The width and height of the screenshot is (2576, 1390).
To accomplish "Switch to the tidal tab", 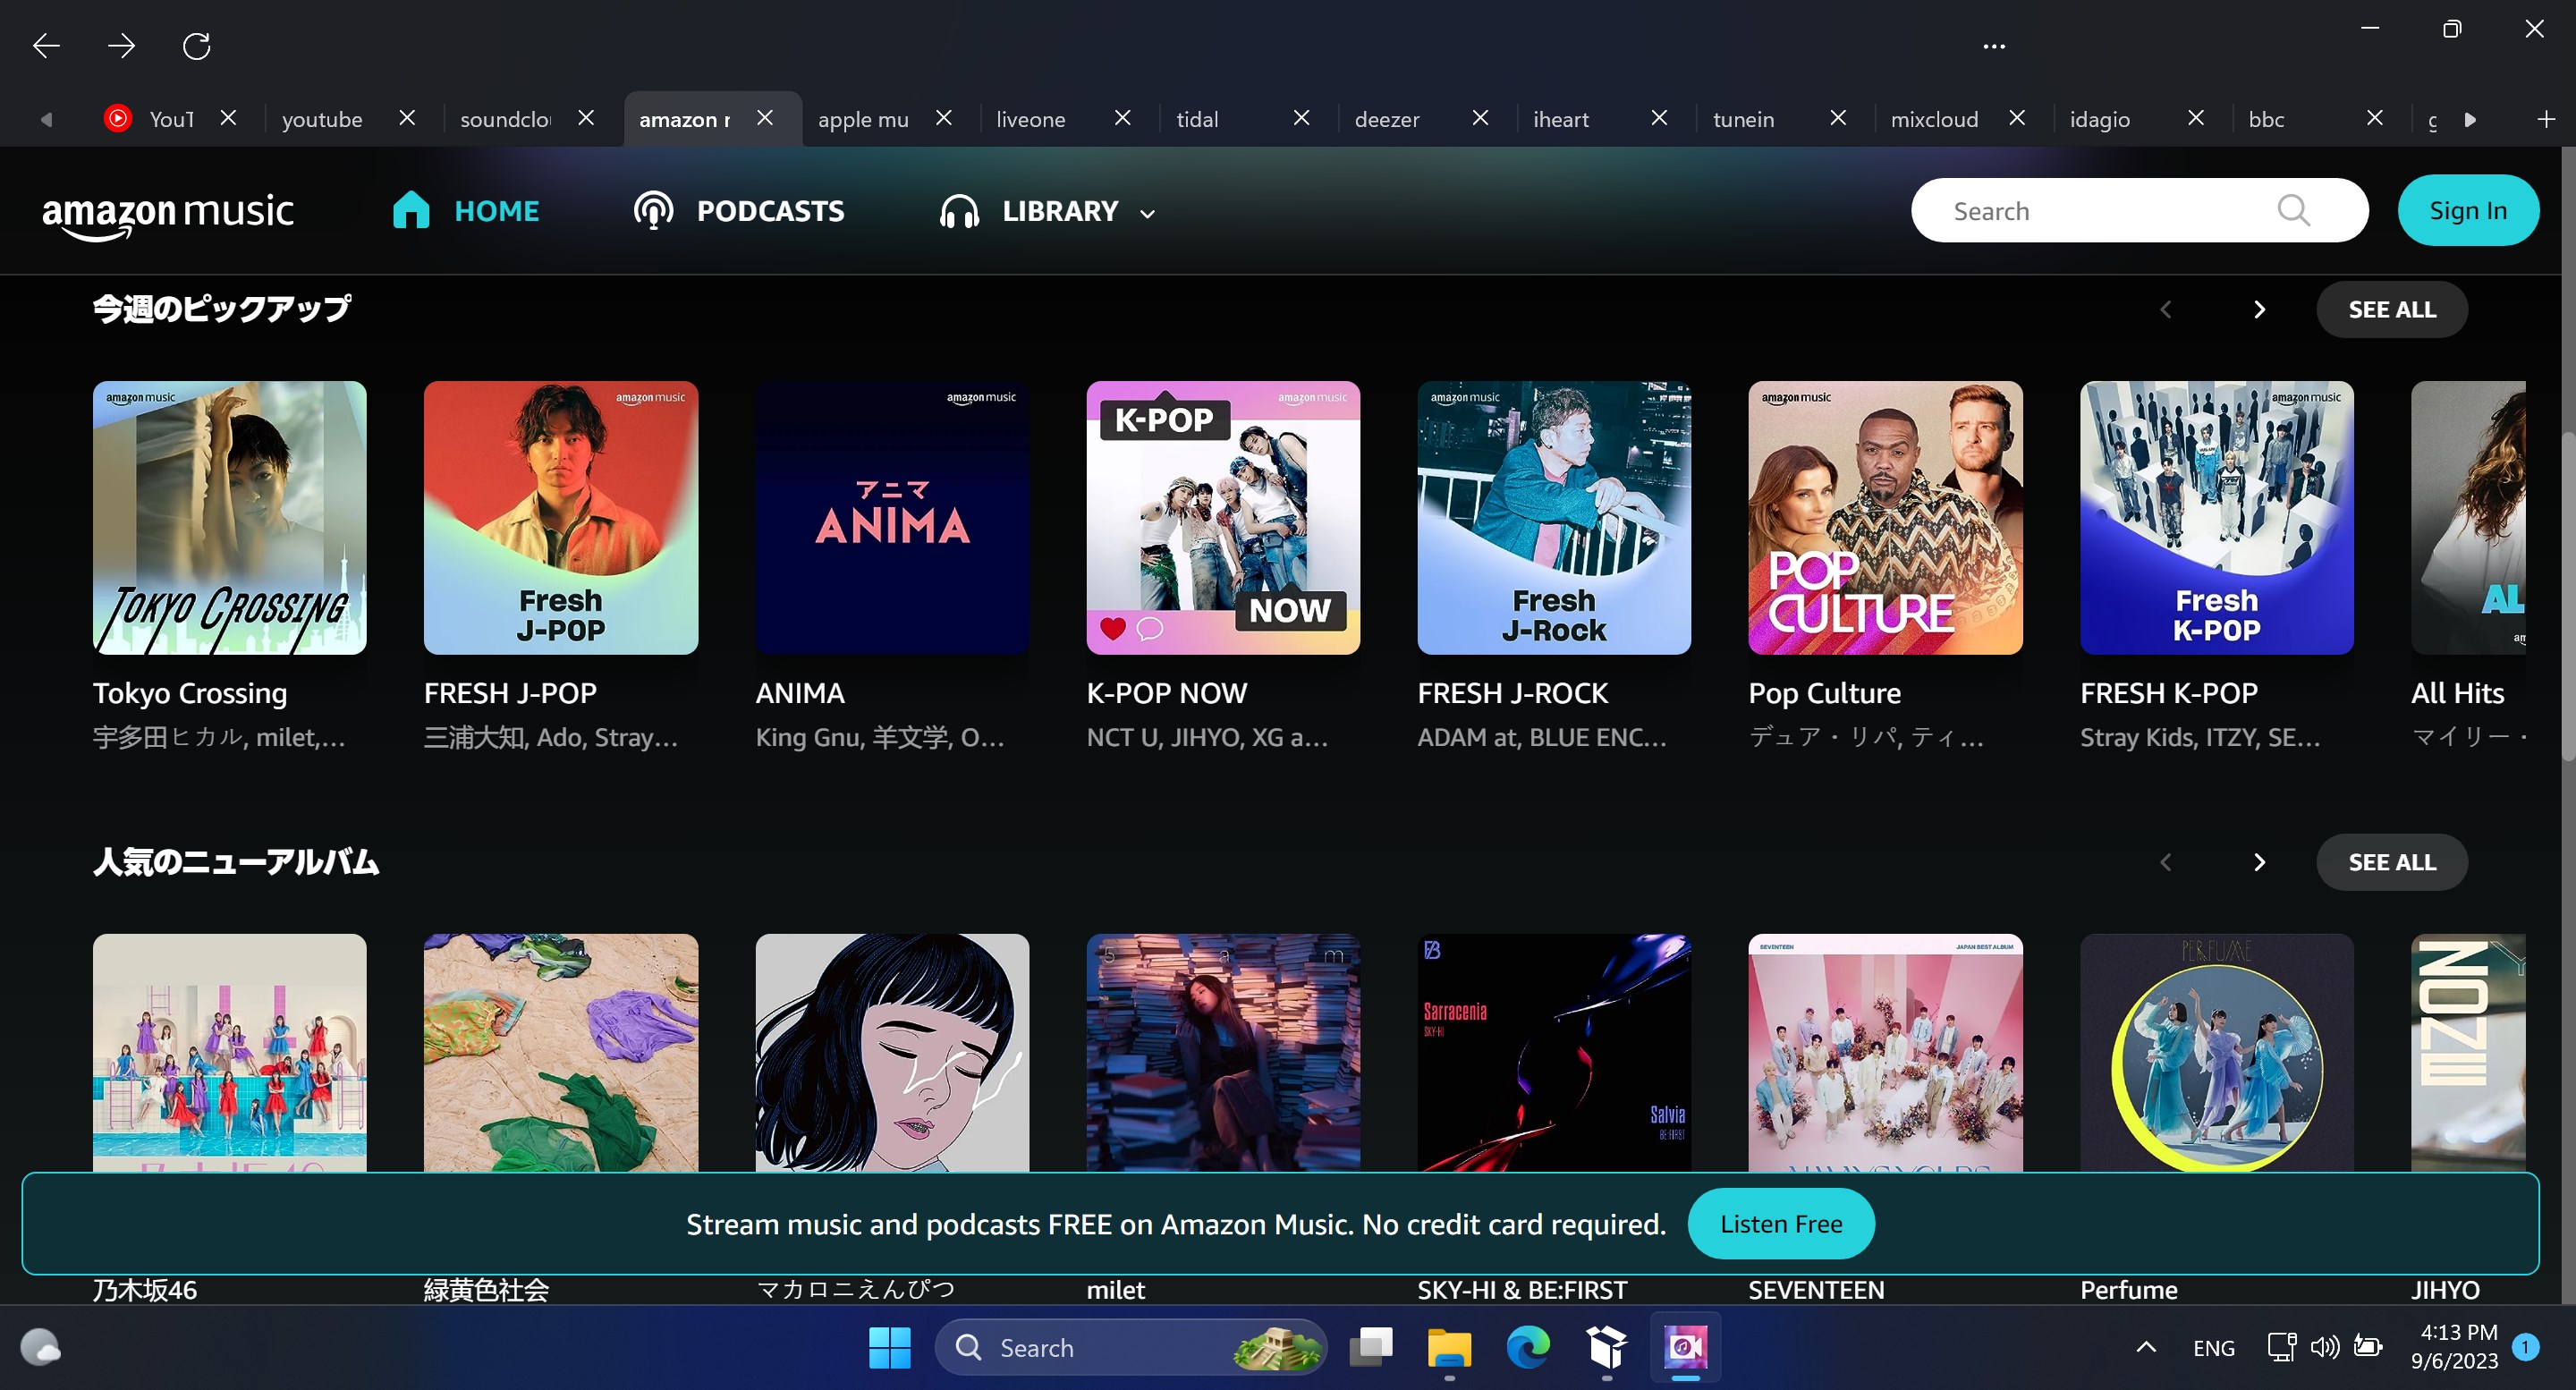I will coord(1197,119).
